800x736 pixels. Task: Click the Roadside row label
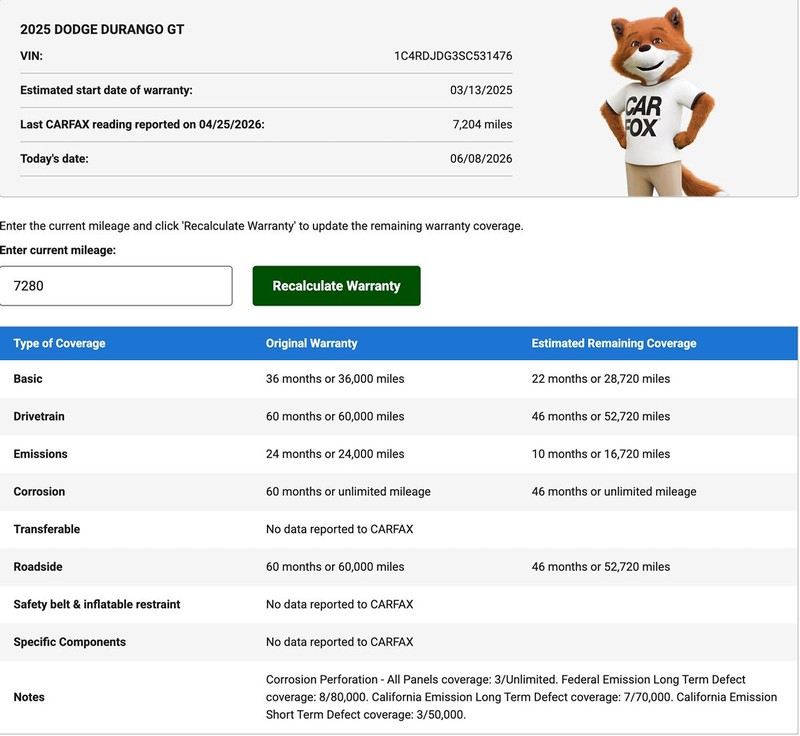(38, 567)
